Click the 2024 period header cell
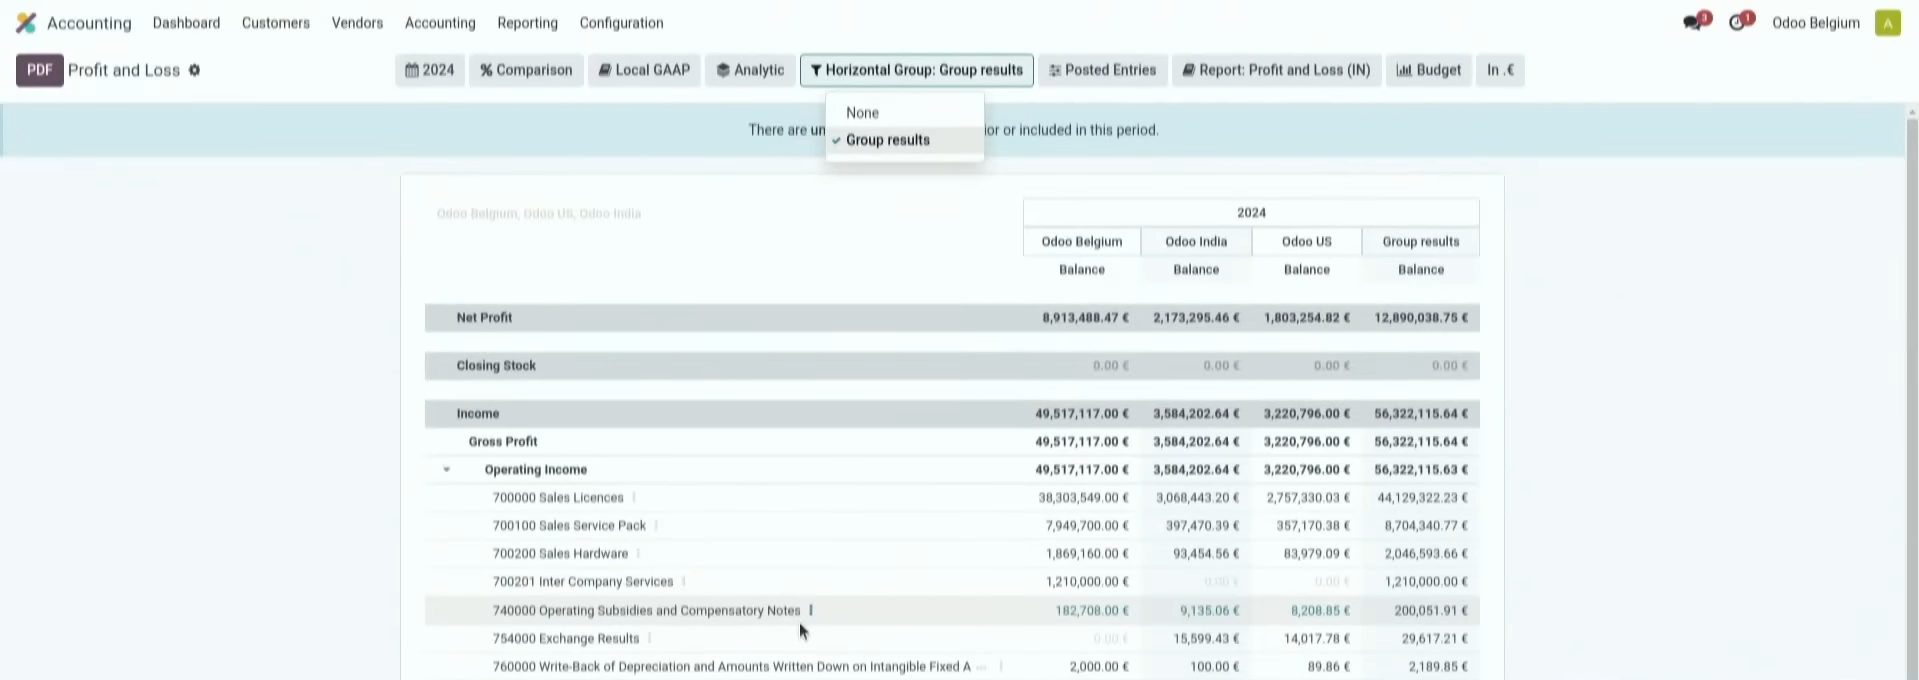The image size is (1919, 680). (1251, 212)
